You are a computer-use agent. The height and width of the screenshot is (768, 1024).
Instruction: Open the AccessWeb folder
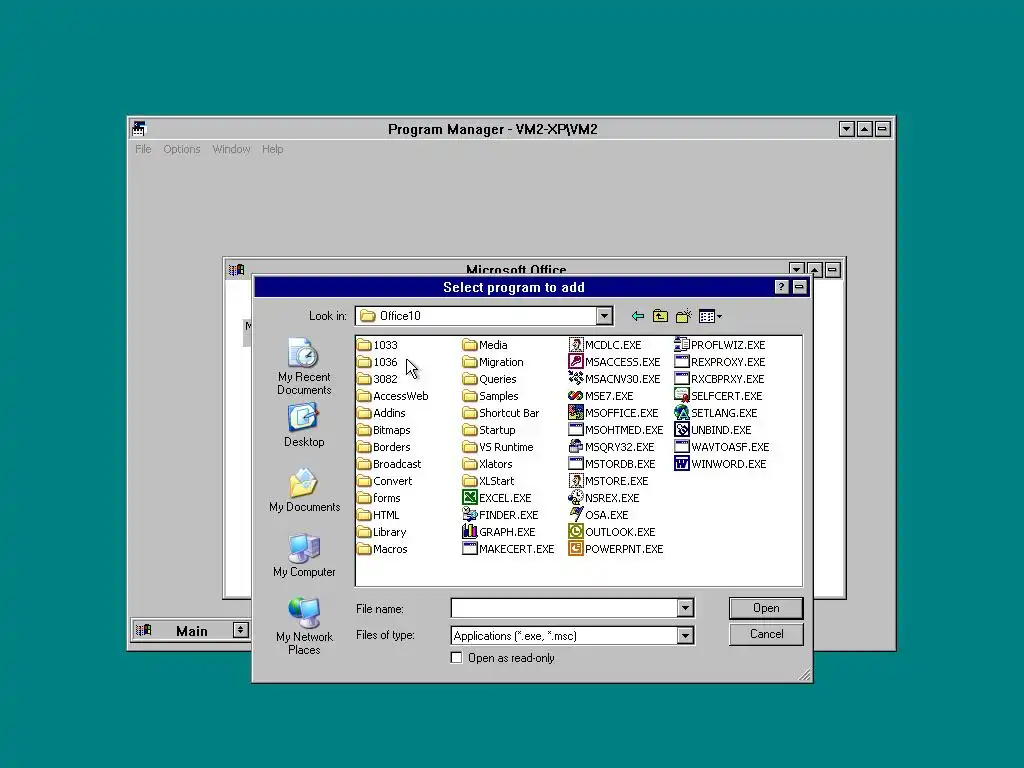pyautogui.click(x=393, y=396)
